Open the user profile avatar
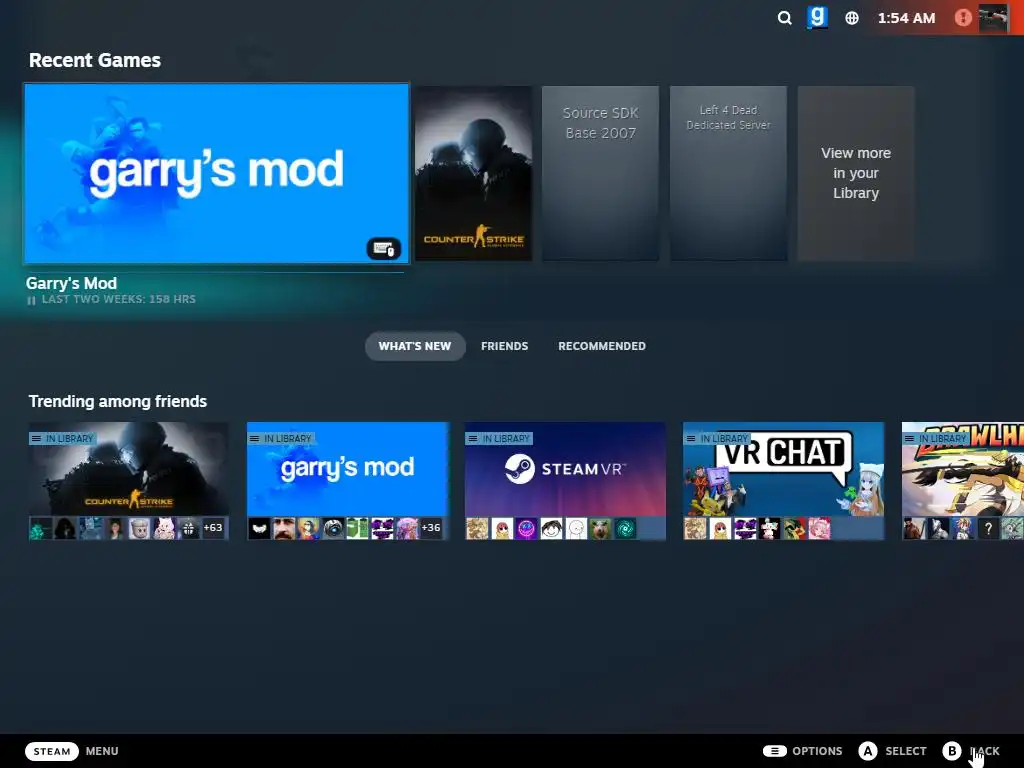The height and width of the screenshot is (768, 1024). (x=993, y=18)
